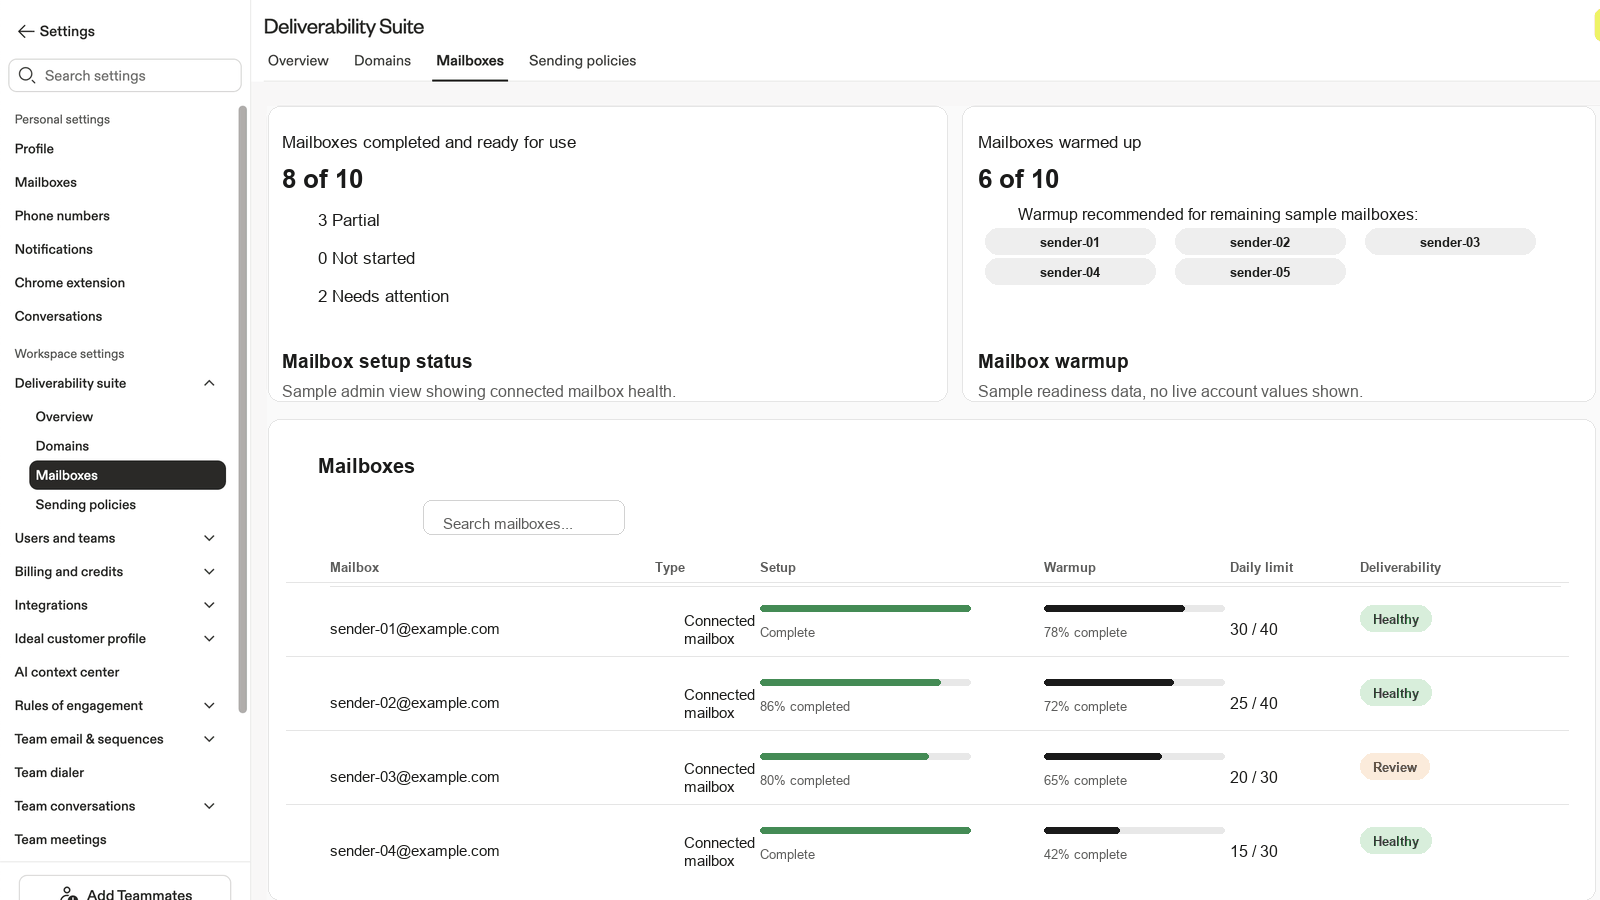The height and width of the screenshot is (900, 1600).
Task: Expand Rules of engagement chevron
Action: click(x=209, y=706)
